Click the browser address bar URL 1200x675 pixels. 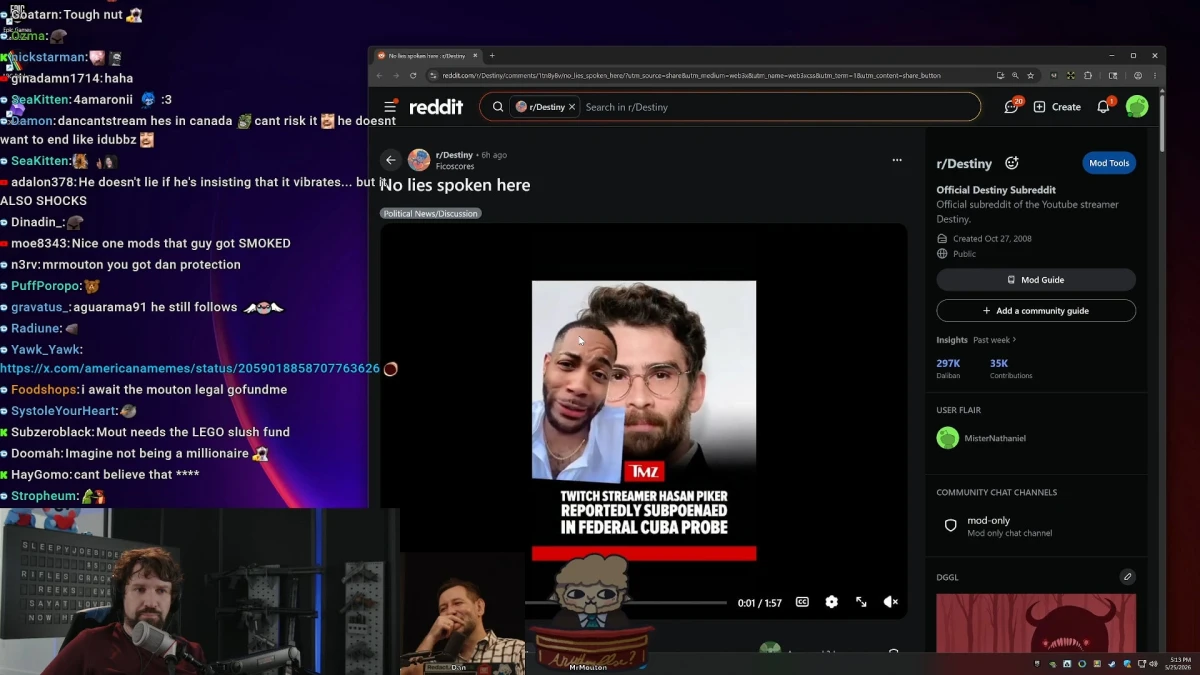(x=690, y=75)
